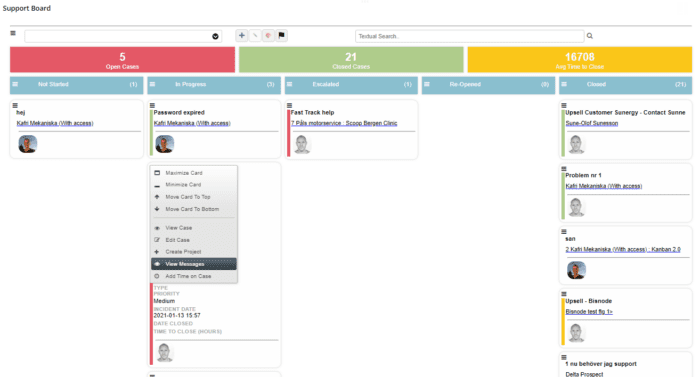Select the yellow Avg Time to Close tile
The image size is (700, 377).
(579, 60)
